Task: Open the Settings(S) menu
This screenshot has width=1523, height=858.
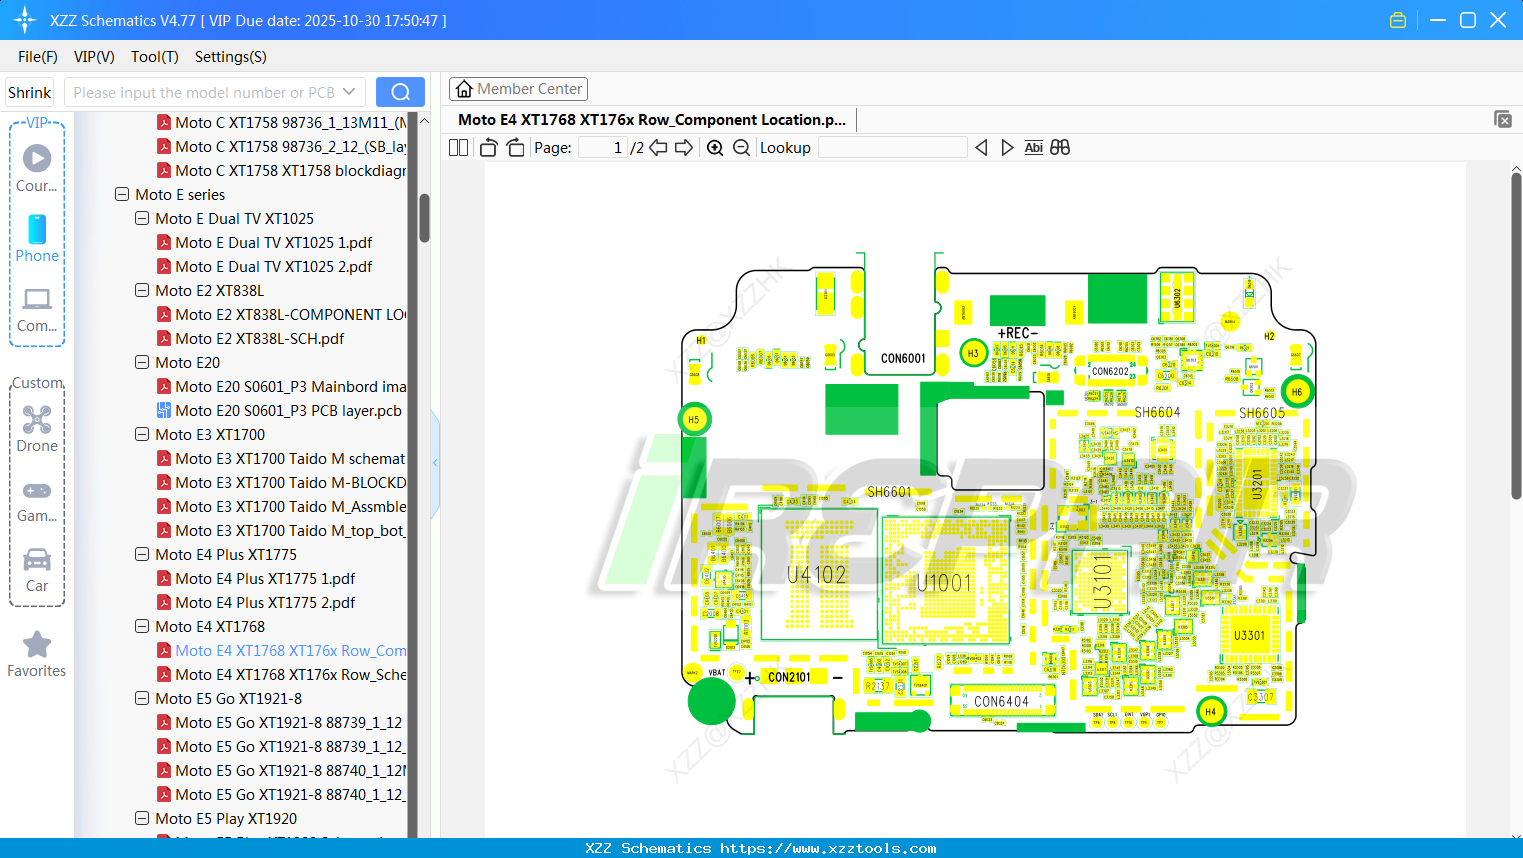Action: [230, 57]
